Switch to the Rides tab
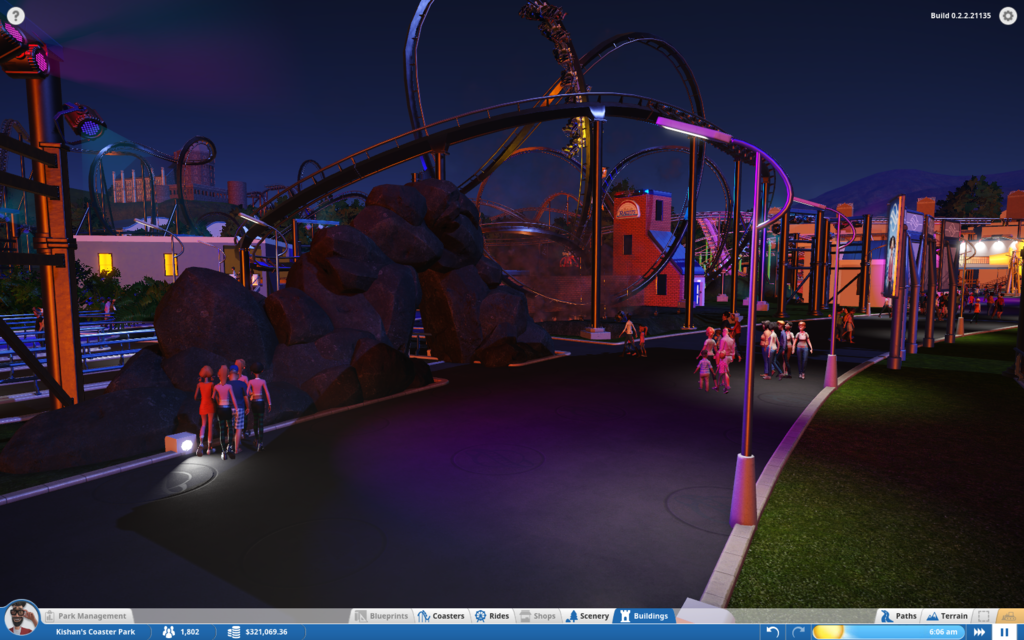This screenshot has width=1024, height=640. click(492, 616)
